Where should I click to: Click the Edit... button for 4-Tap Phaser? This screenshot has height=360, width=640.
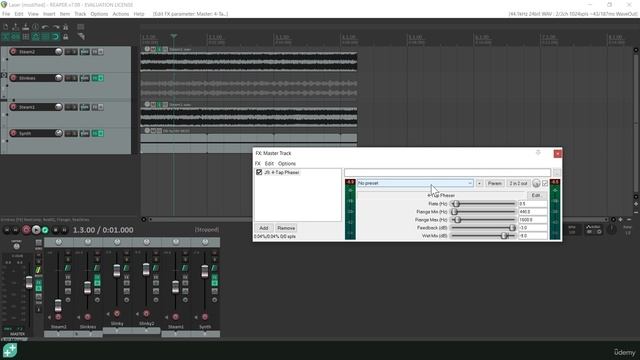[536, 195]
